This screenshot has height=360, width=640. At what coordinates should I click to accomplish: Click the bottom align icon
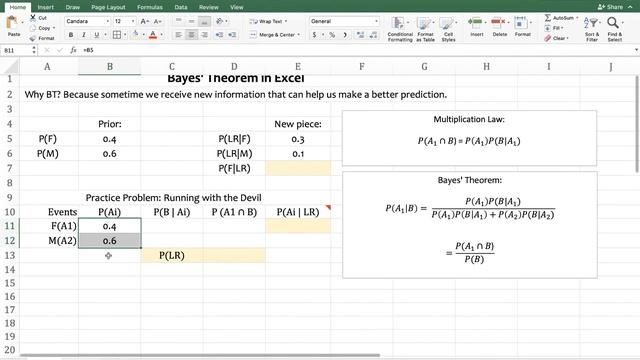pos(204,21)
